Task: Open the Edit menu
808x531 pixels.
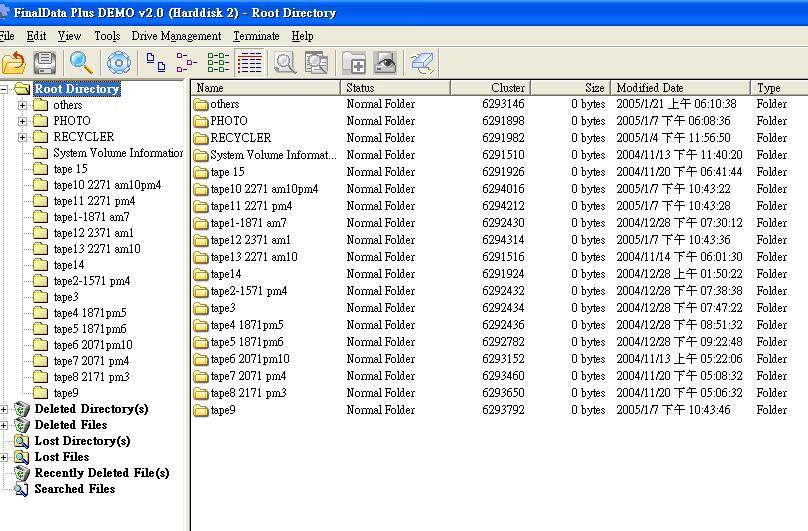Action: point(36,36)
